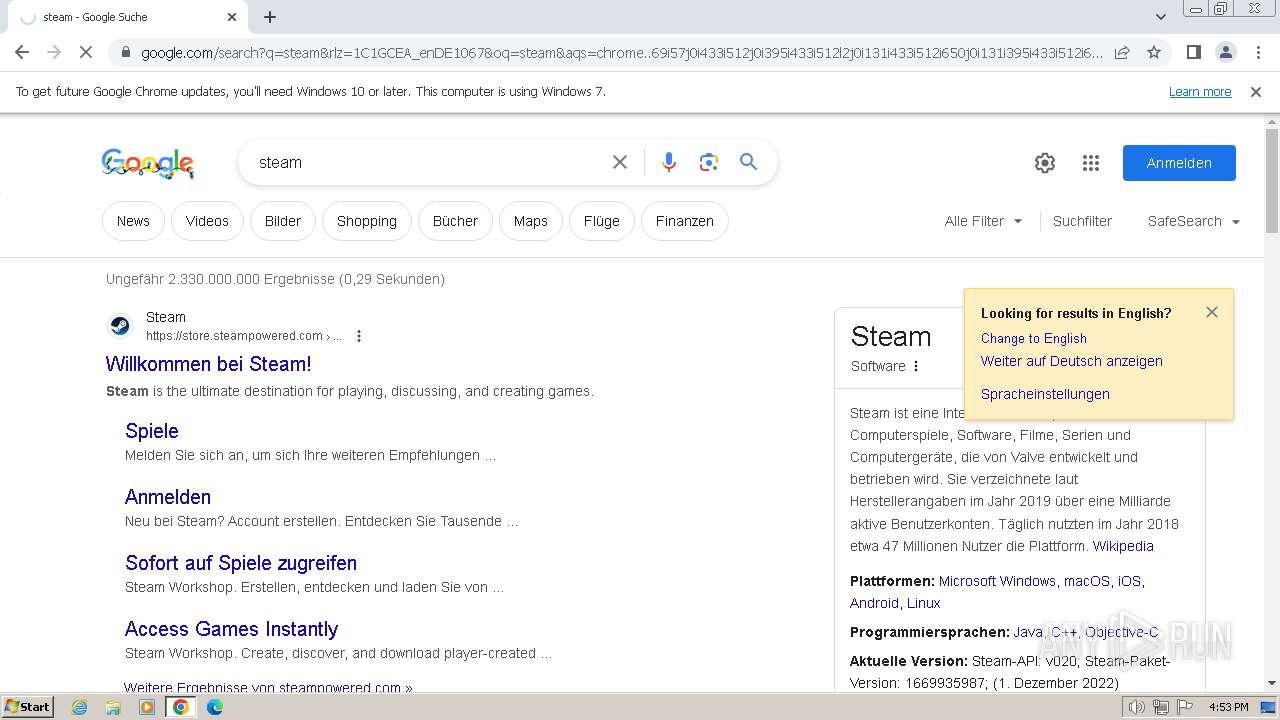Click into the Google search field

tap(430, 162)
